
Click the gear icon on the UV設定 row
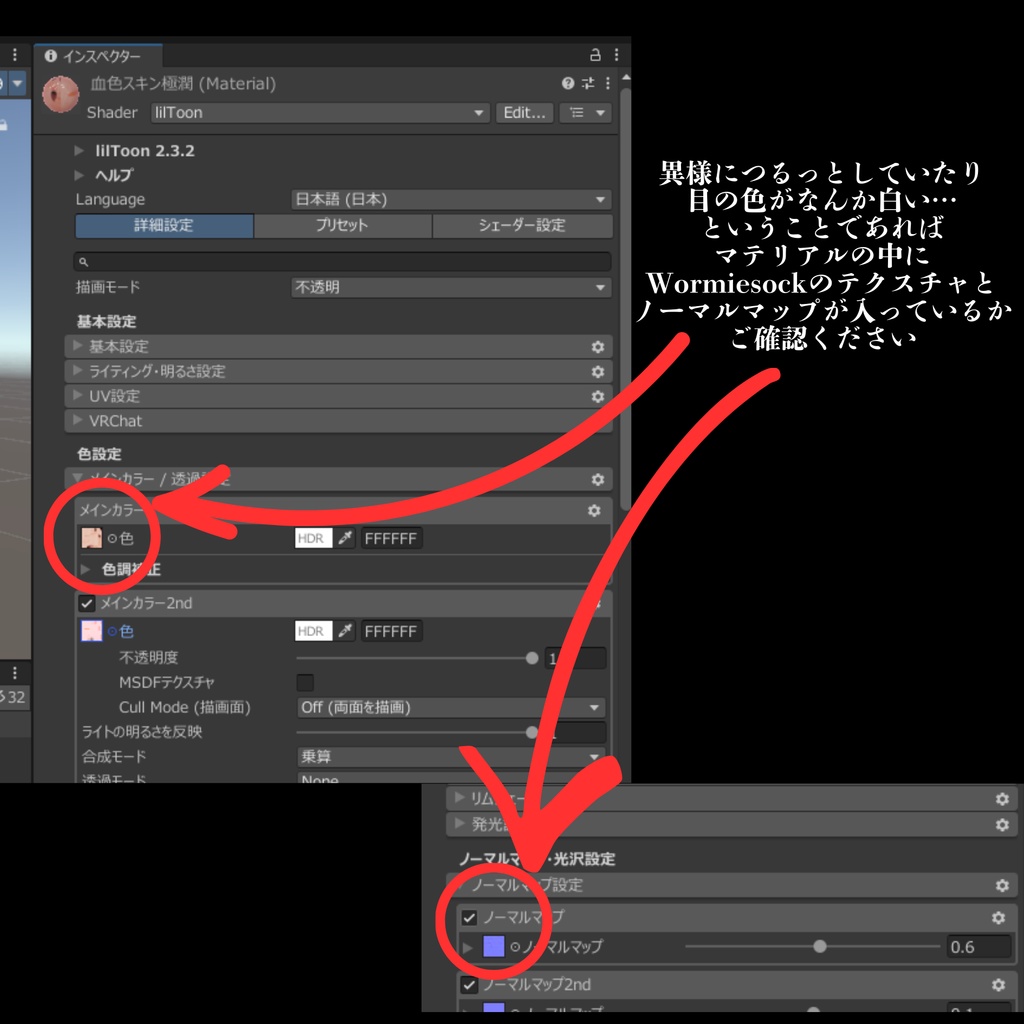click(597, 395)
